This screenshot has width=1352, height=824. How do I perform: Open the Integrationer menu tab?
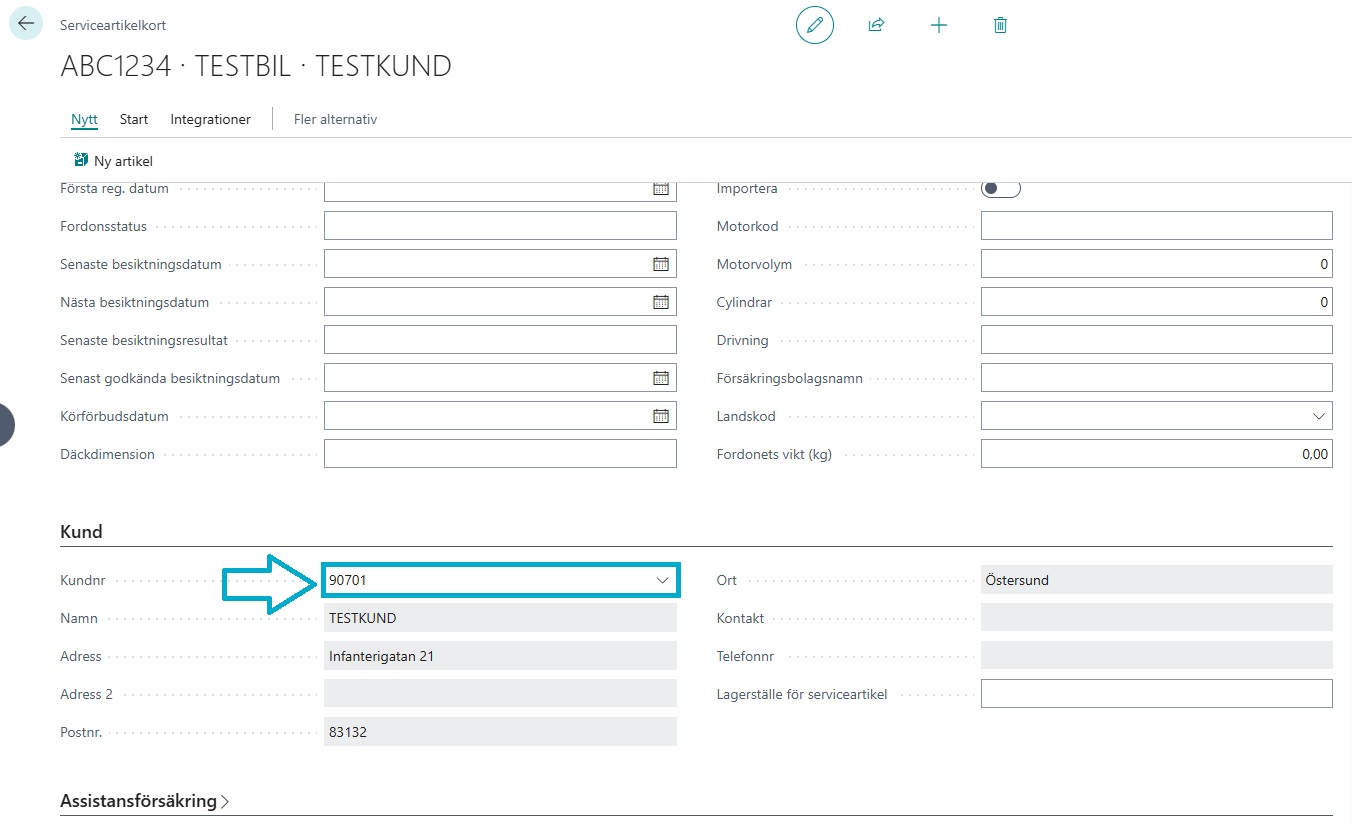pos(210,119)
